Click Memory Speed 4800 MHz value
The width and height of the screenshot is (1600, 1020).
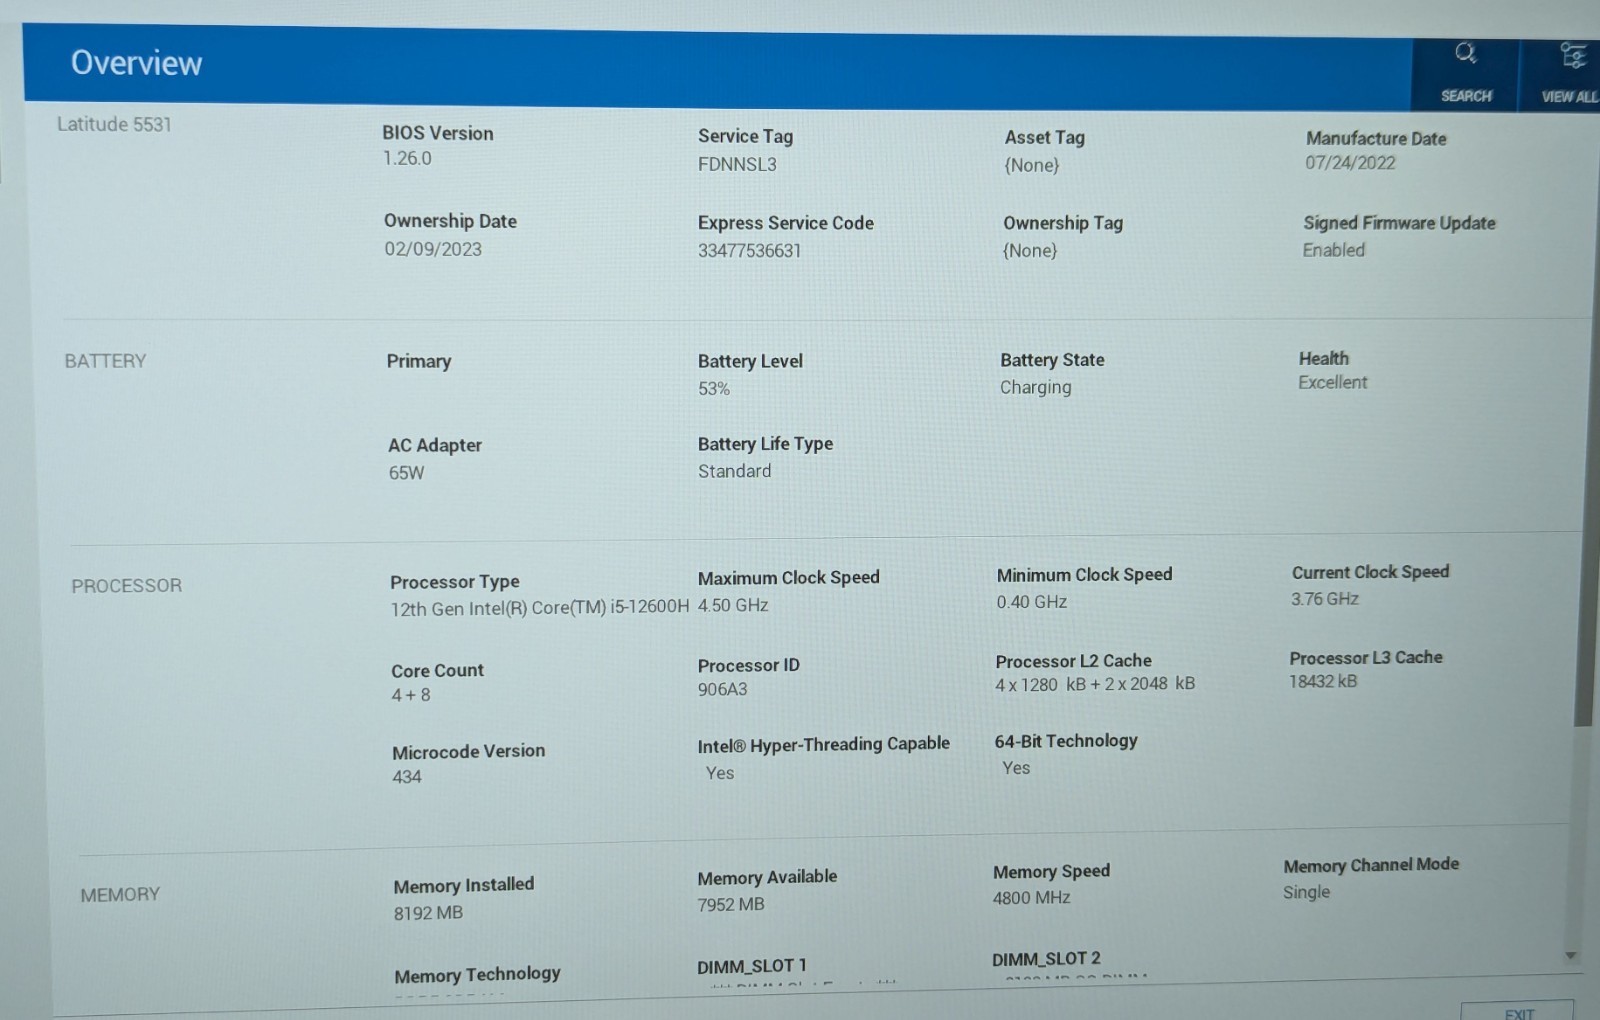click(1031, 898)
